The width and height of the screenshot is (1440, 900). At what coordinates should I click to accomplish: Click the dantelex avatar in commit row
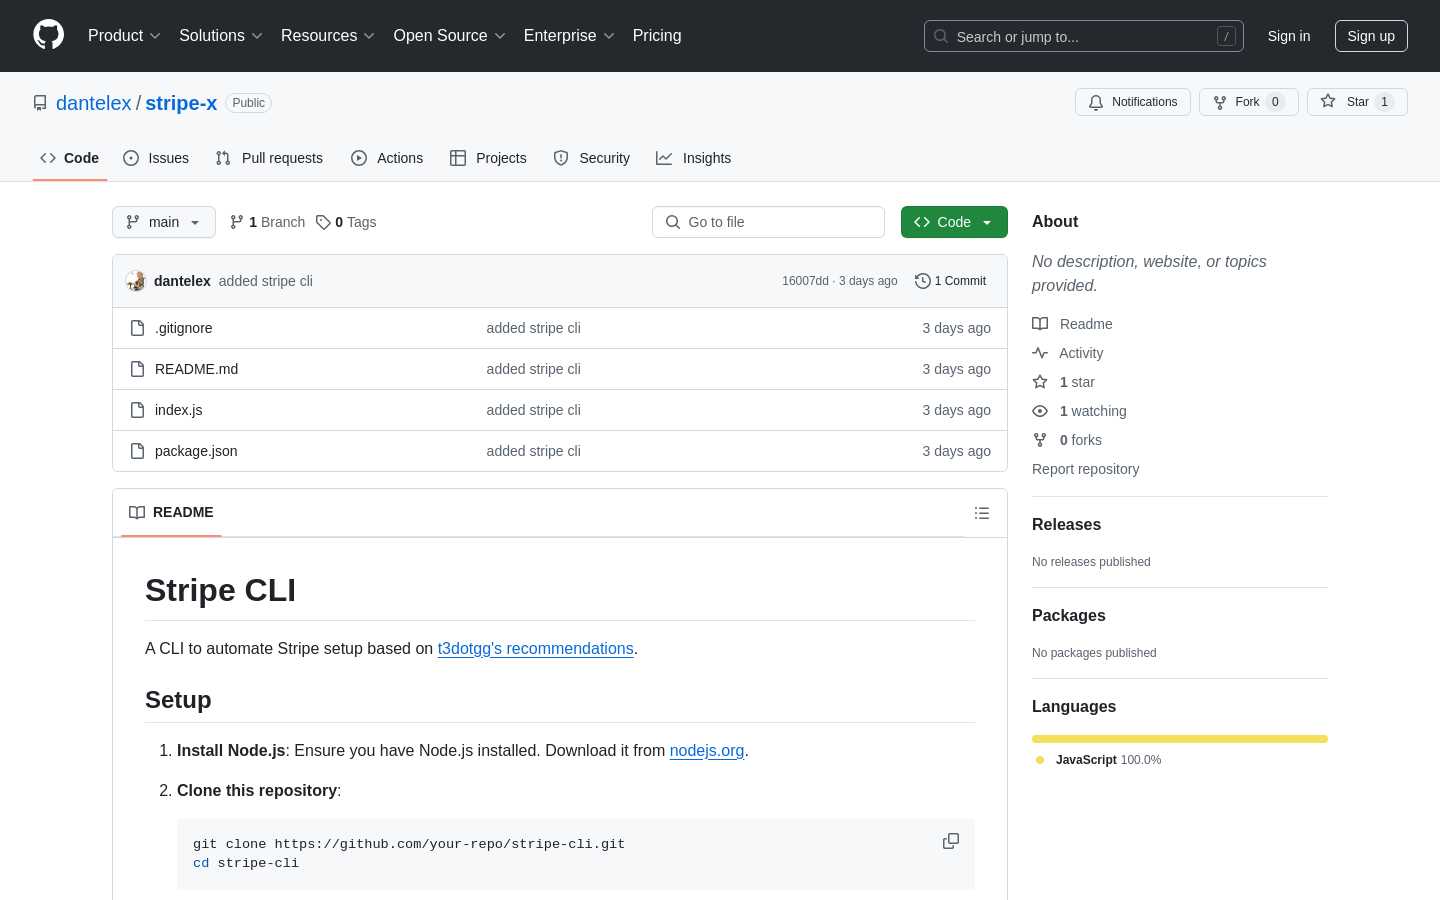click(136, 281)
